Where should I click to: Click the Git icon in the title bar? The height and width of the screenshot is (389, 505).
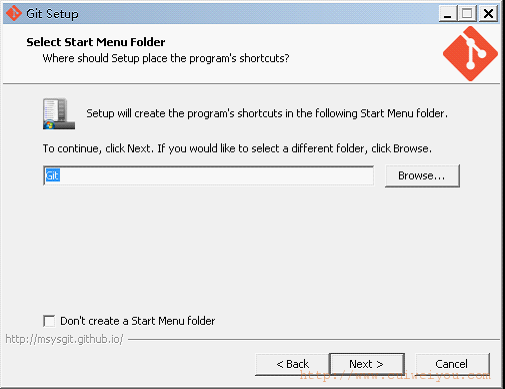14,14
